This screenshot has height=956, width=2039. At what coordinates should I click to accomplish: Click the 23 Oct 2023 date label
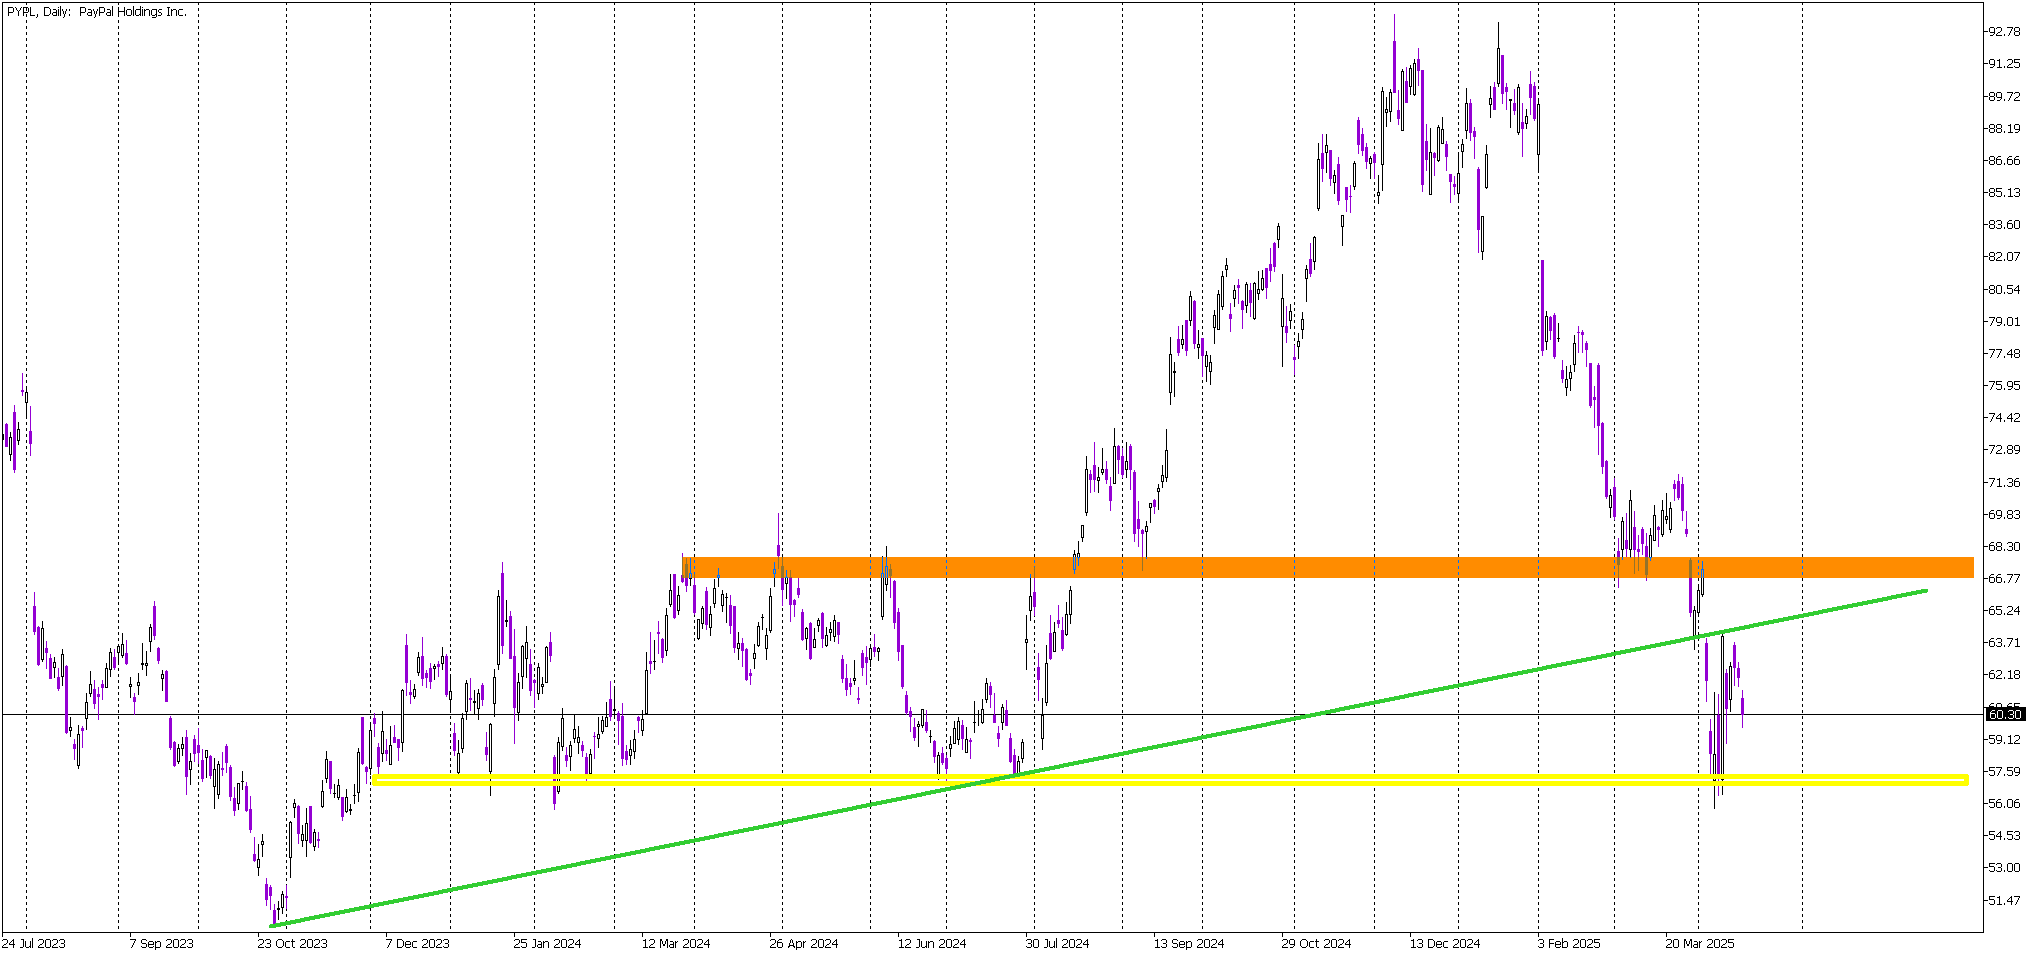pyautogui.click(x=292, y=943)
